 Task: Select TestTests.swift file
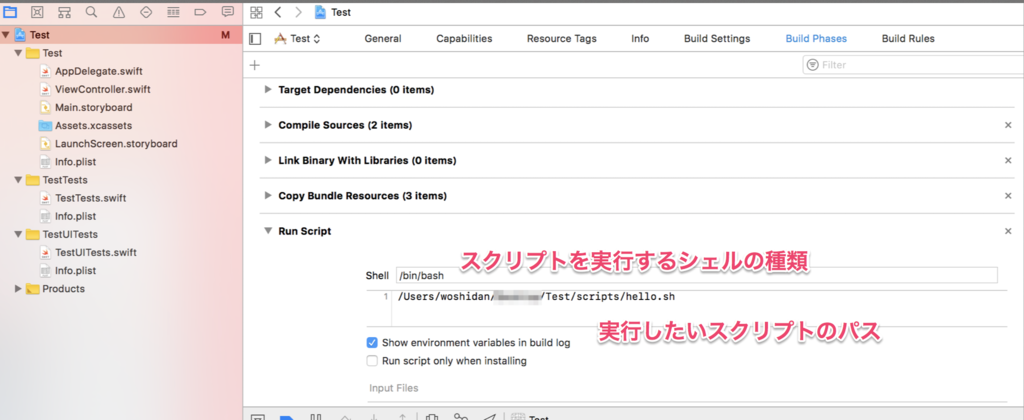(x=91, y=198)
